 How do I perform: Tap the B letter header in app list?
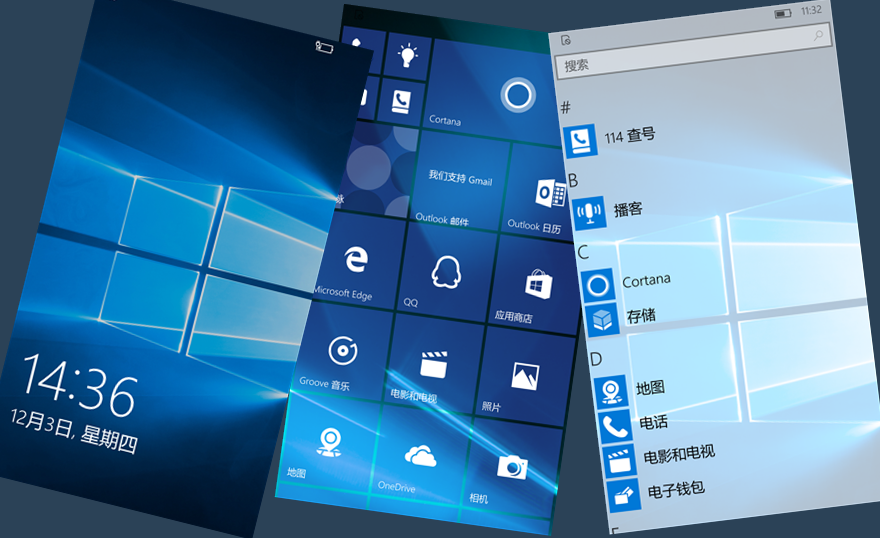(573, 181)
